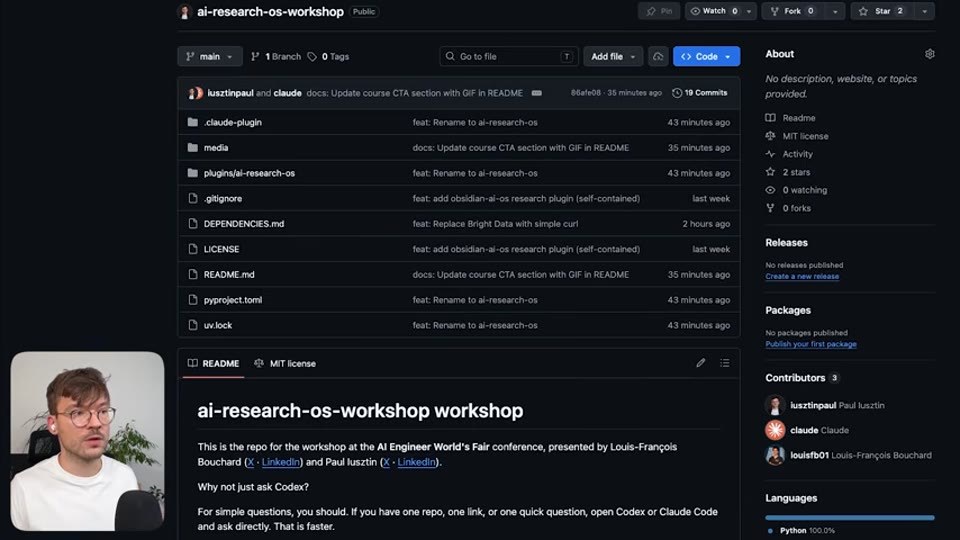Click the commit message ellipsis icon
The width and height of the screenshot is (960, 540).
click(x=536, y=93)
